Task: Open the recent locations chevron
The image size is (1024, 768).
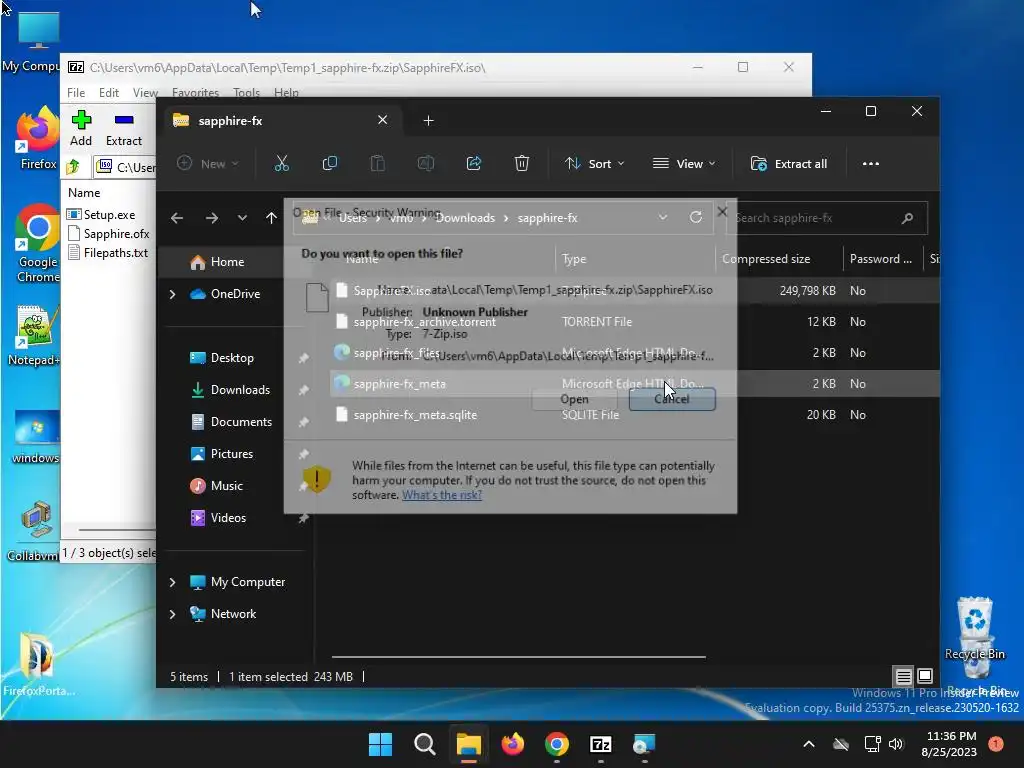Action: pyautogui.click(x=242, y=218)
